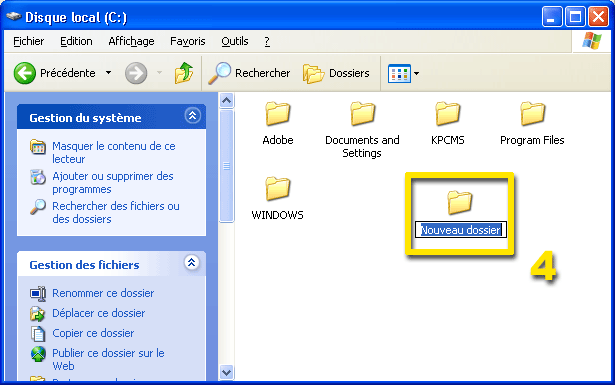The height and width of the screenshot is (385, 615).
Task: Click the green Précédente back arrow icon
Action: 25,73
